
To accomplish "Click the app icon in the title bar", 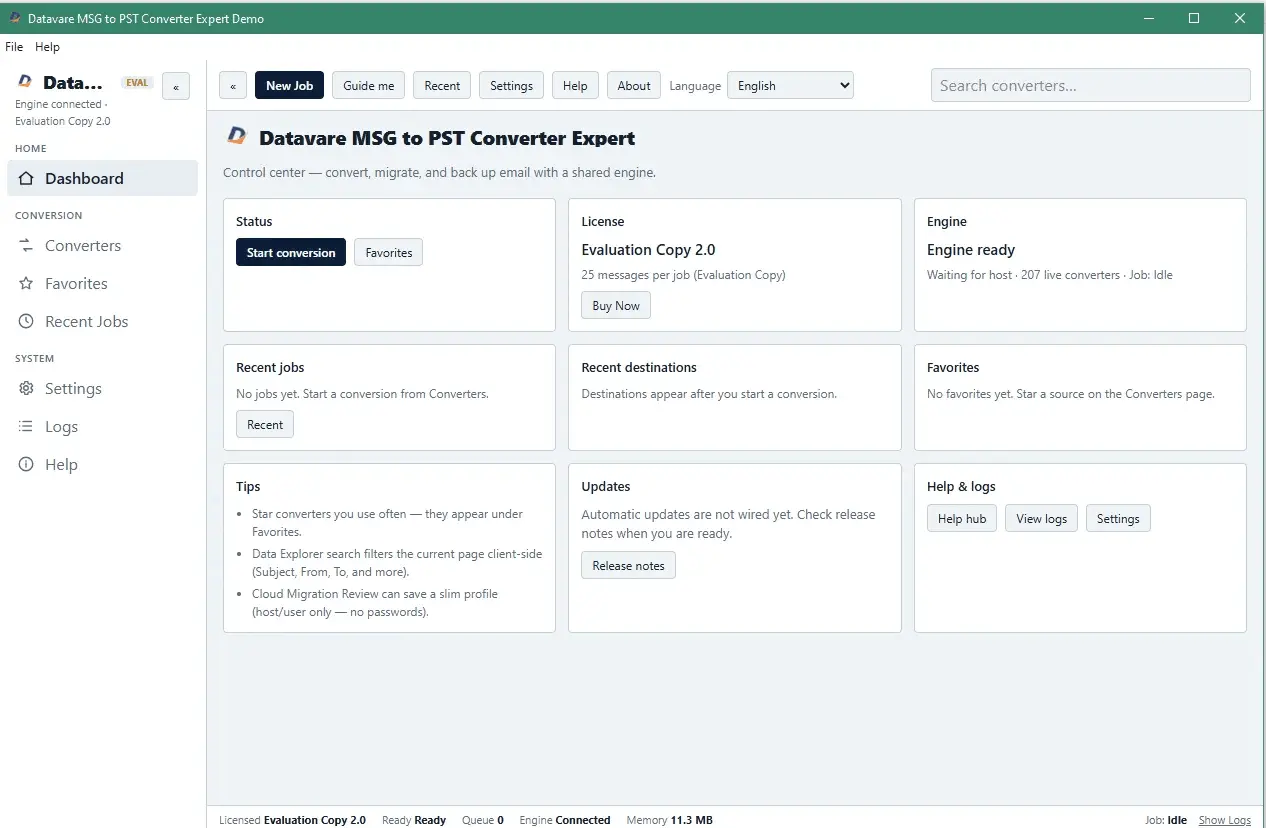I will (x=15, y=18).
